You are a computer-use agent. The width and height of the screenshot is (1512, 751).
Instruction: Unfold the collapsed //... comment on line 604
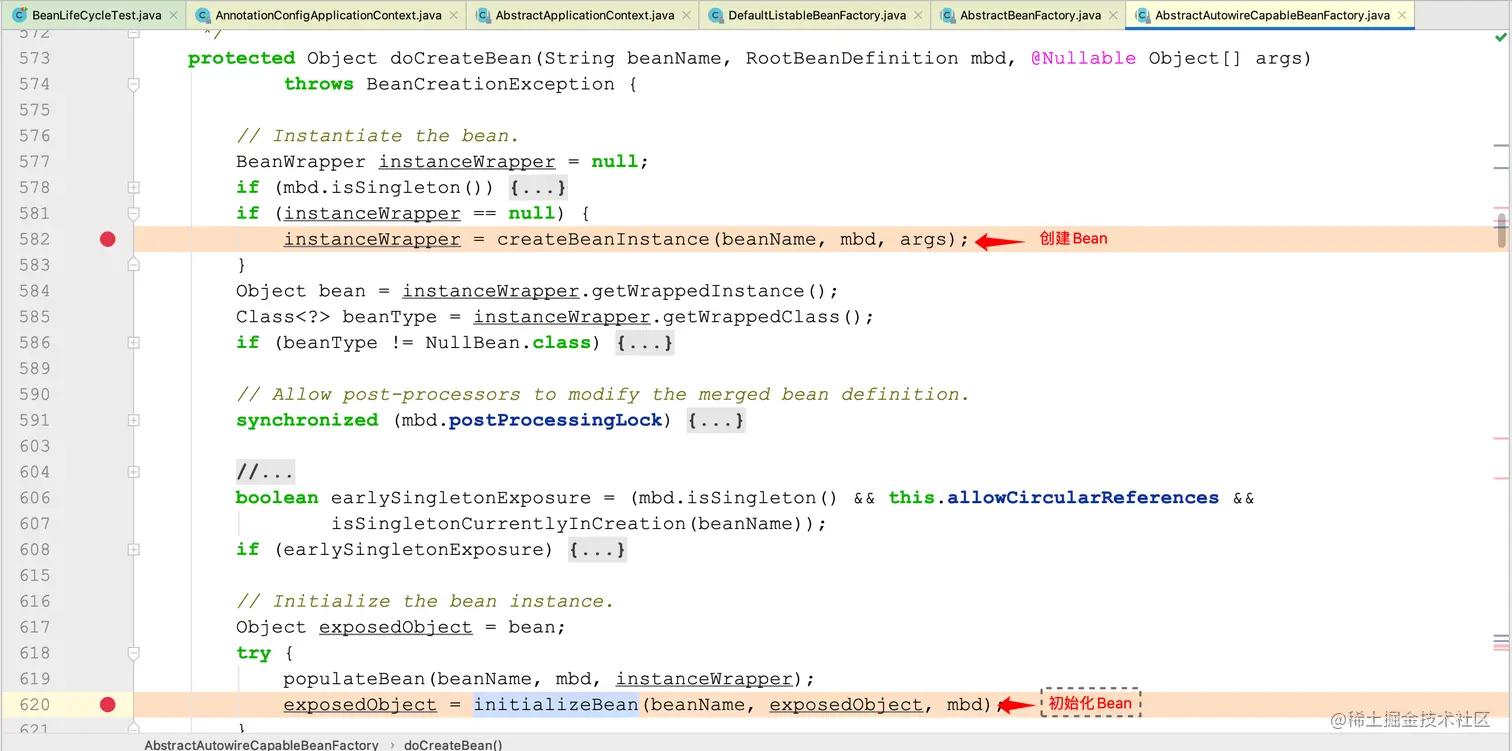point(265,472)
